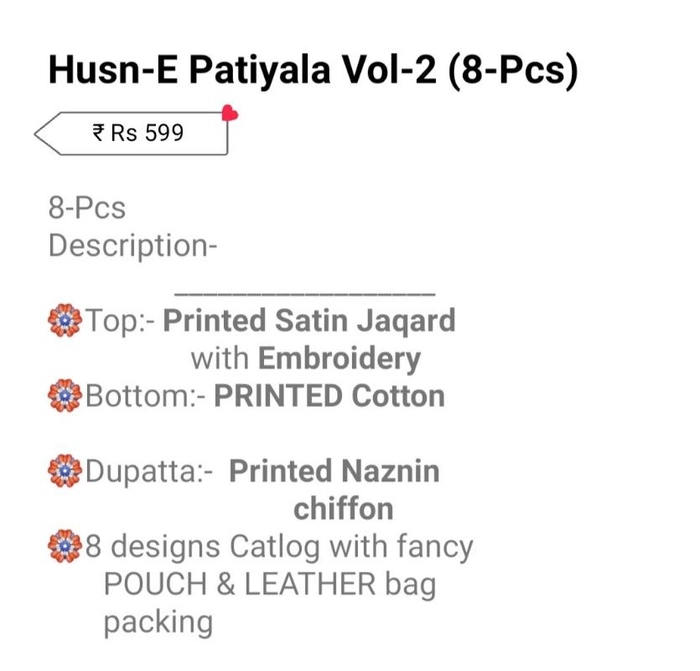This screenshot has height=671, width=700.
Task: Click the Bottom:- label
Action: (146, 396)
